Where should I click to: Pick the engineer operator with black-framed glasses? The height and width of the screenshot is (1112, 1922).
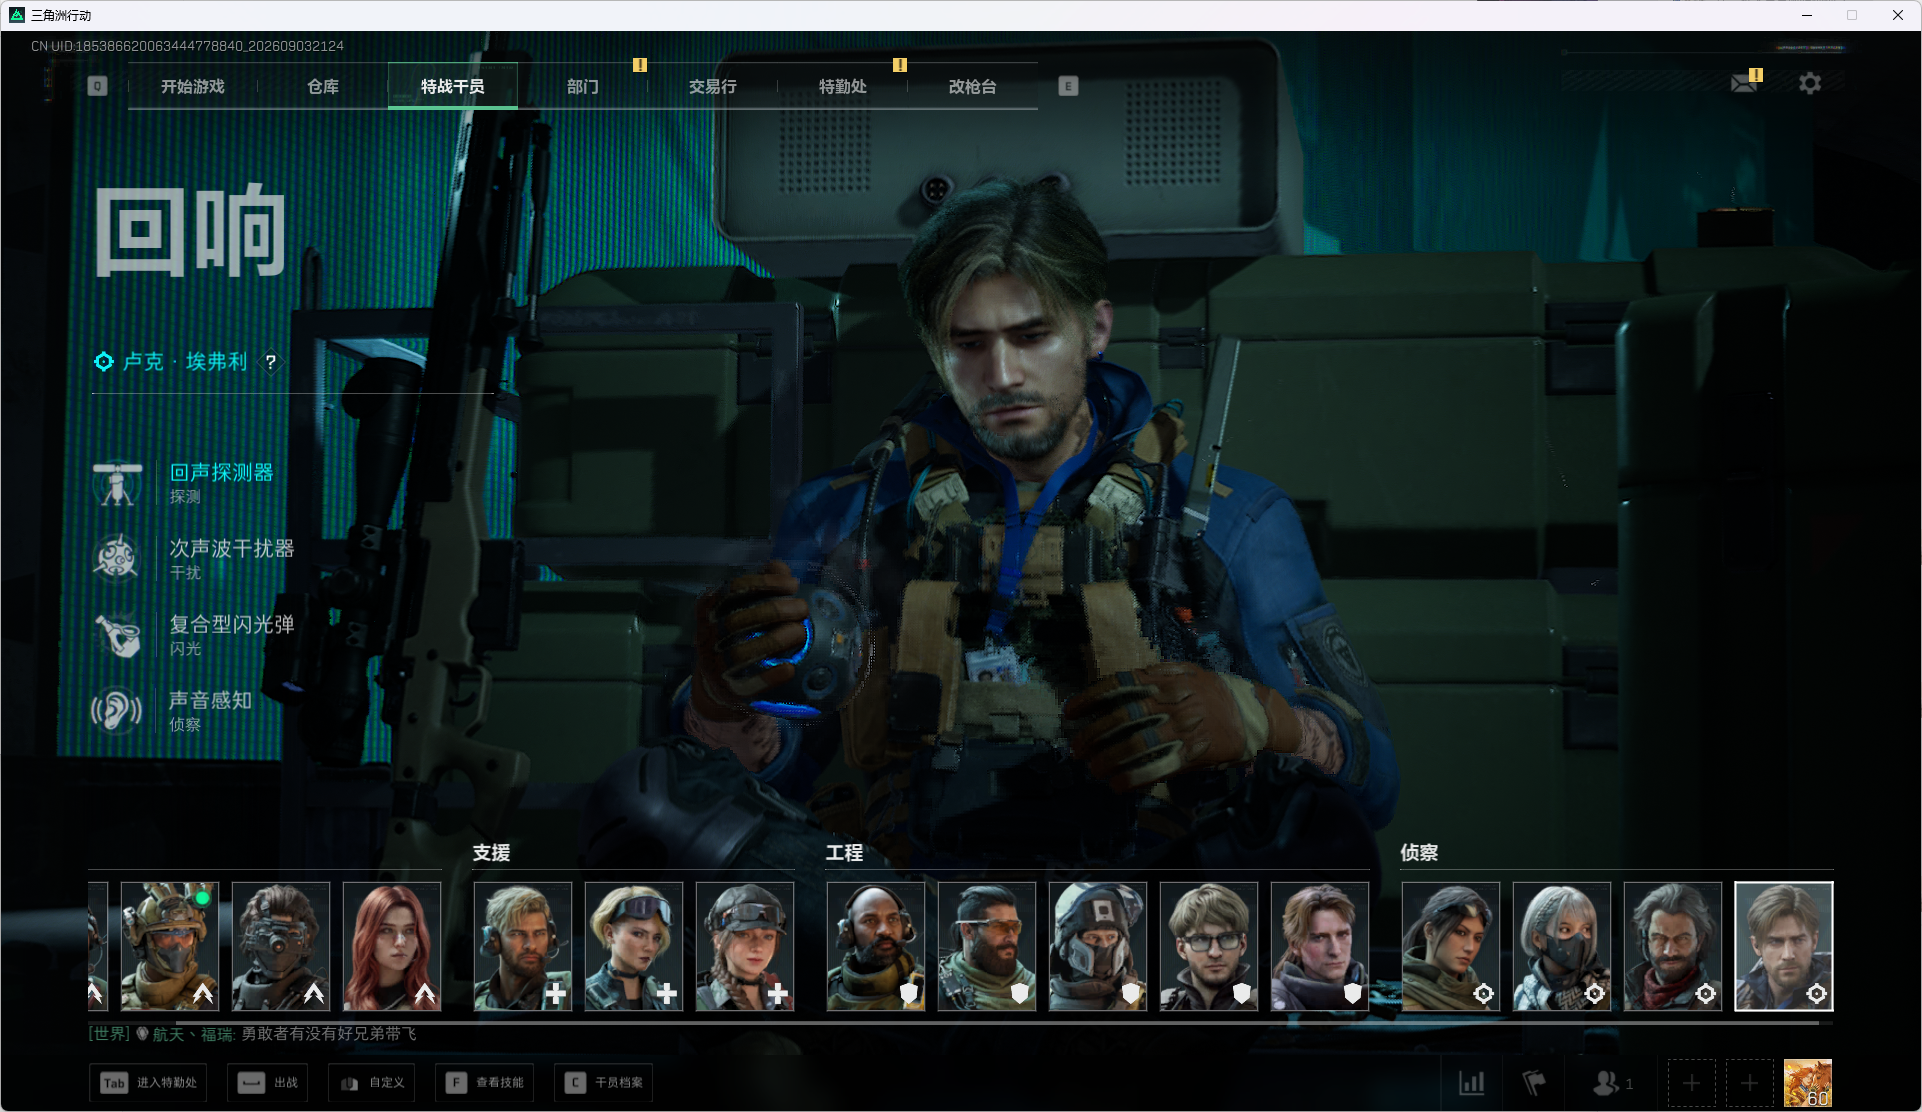[1209, 946]
